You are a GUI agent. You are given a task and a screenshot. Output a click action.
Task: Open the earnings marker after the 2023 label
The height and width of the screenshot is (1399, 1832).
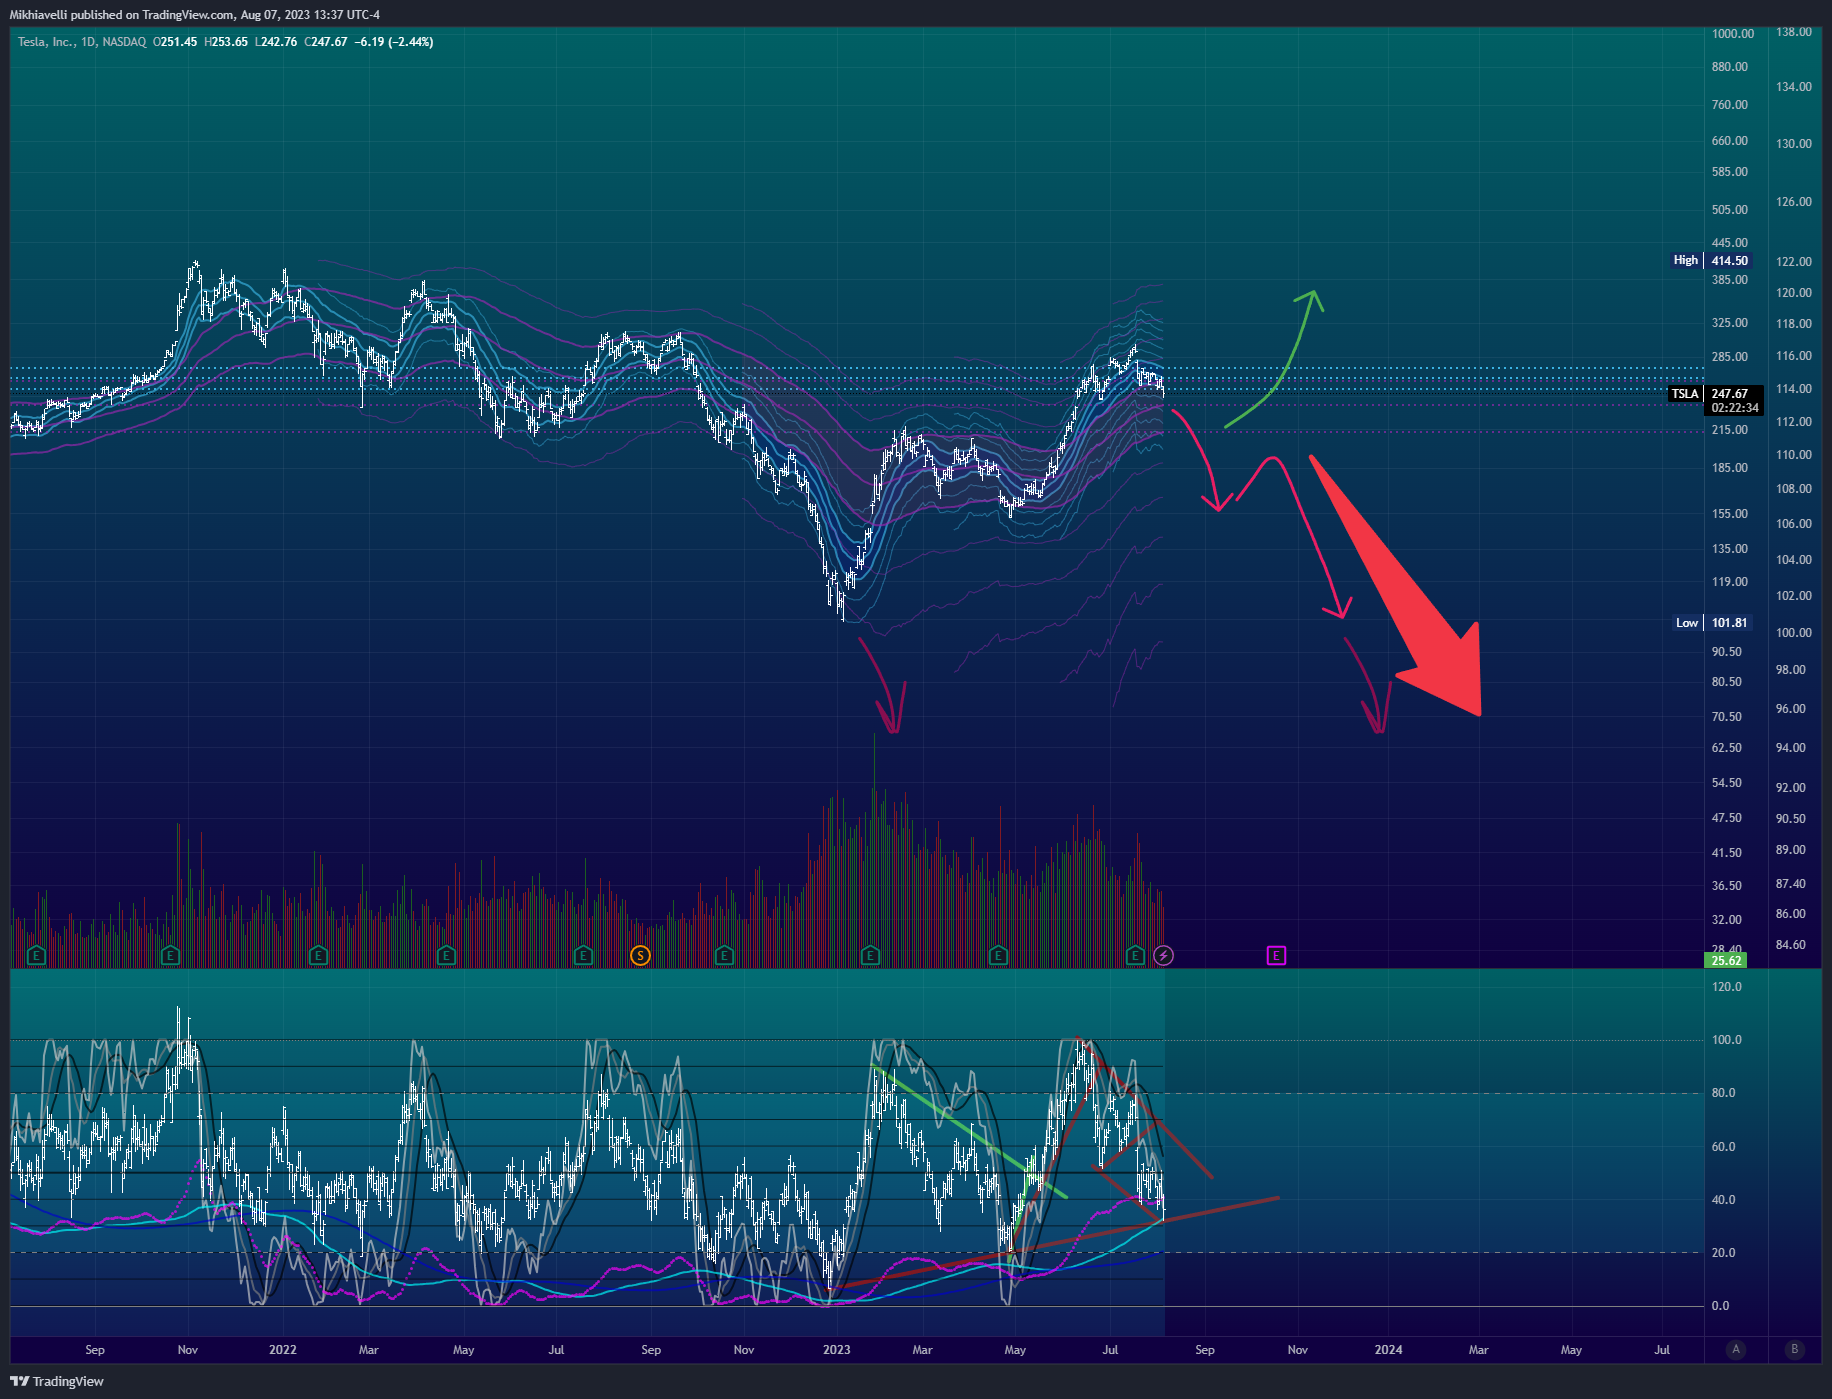point(870,956)
